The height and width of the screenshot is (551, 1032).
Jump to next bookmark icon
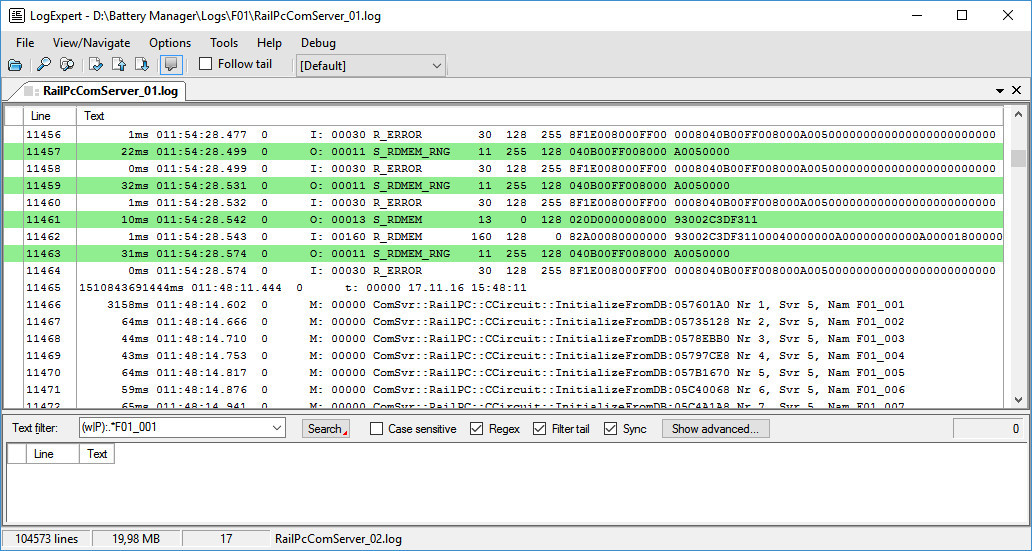[142, 65]
